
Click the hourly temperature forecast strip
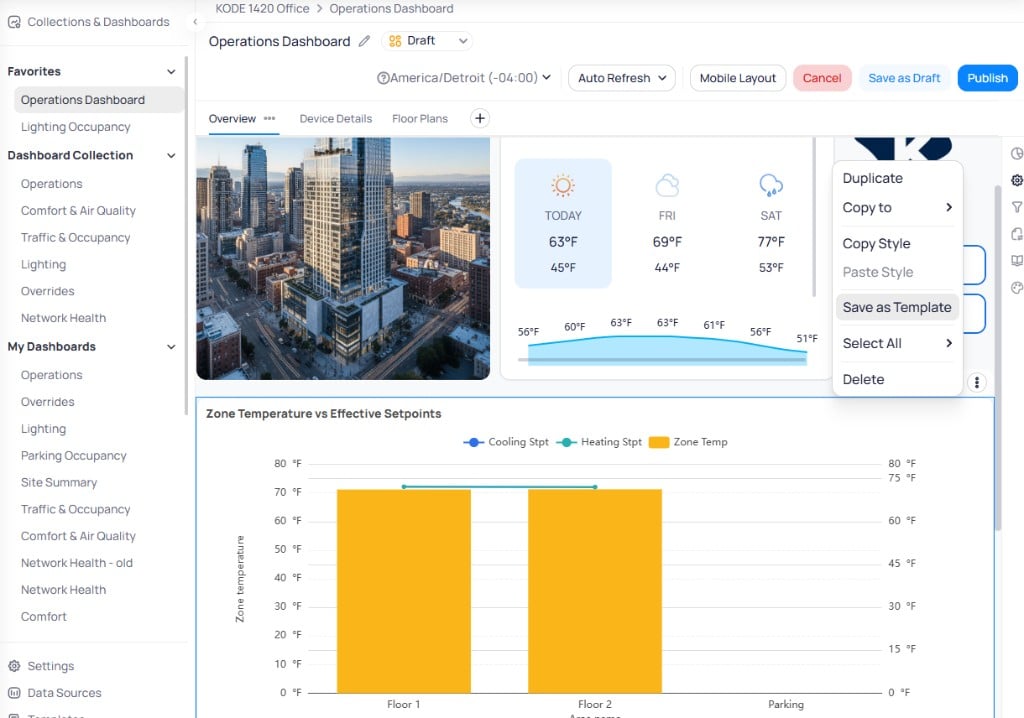tap(667, 341)
